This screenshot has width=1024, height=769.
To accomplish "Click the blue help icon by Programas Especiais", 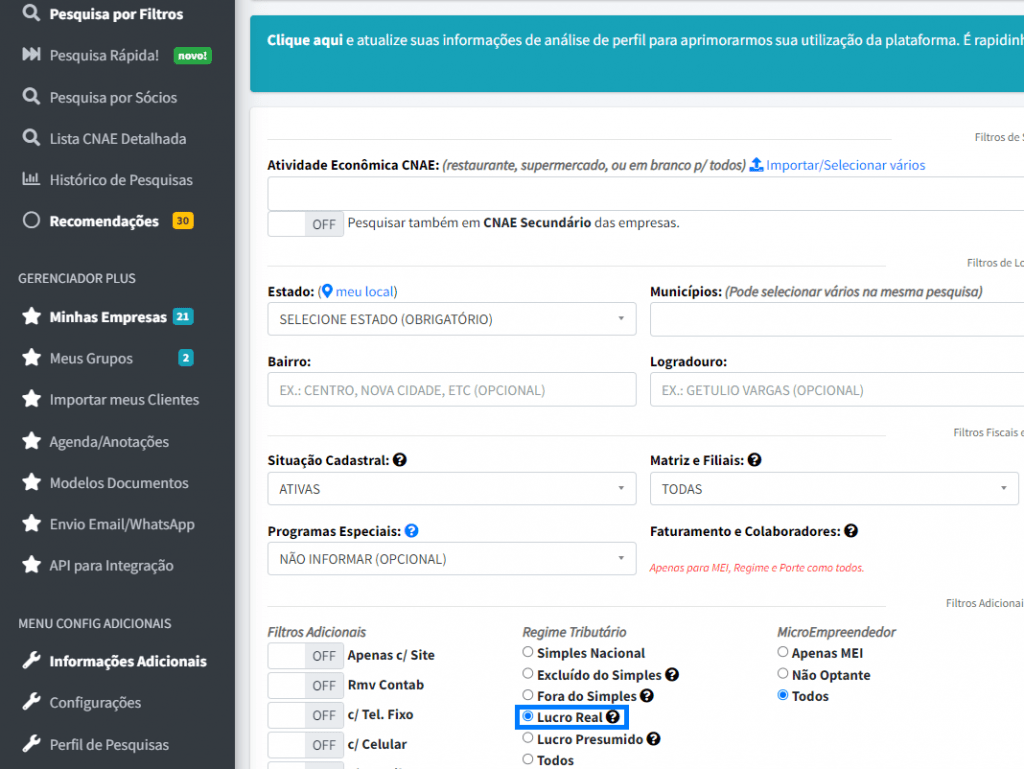I will point(411,531).
